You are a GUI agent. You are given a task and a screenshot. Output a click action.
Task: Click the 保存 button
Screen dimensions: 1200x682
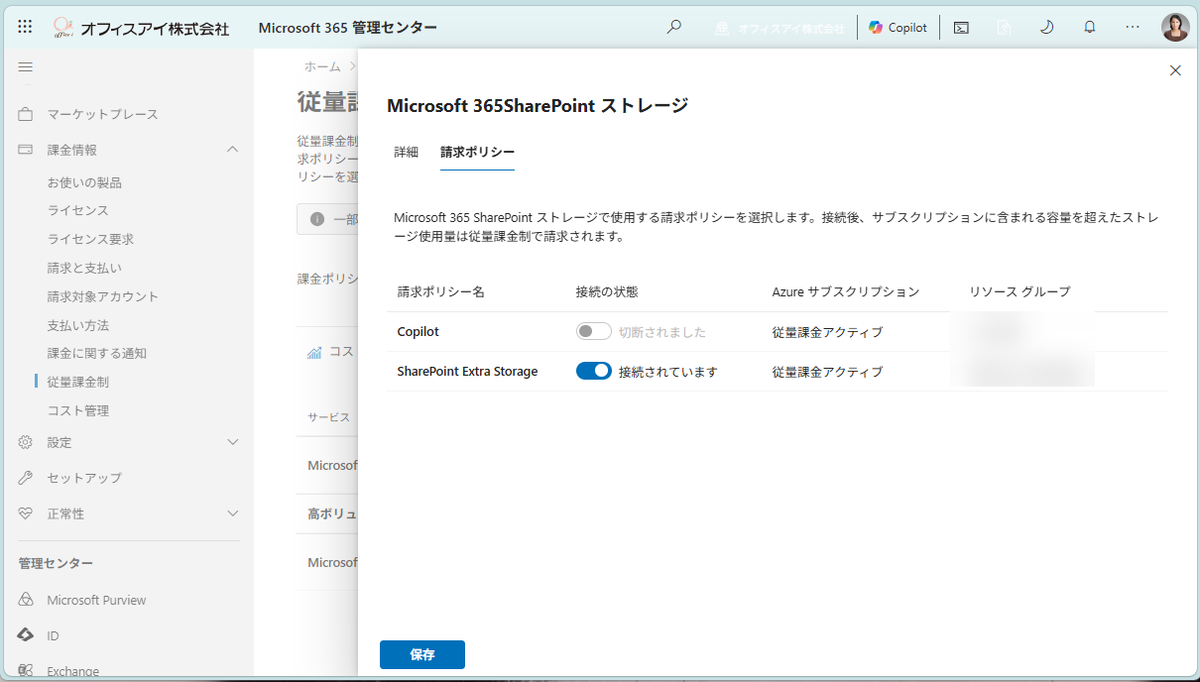point(422,654)
